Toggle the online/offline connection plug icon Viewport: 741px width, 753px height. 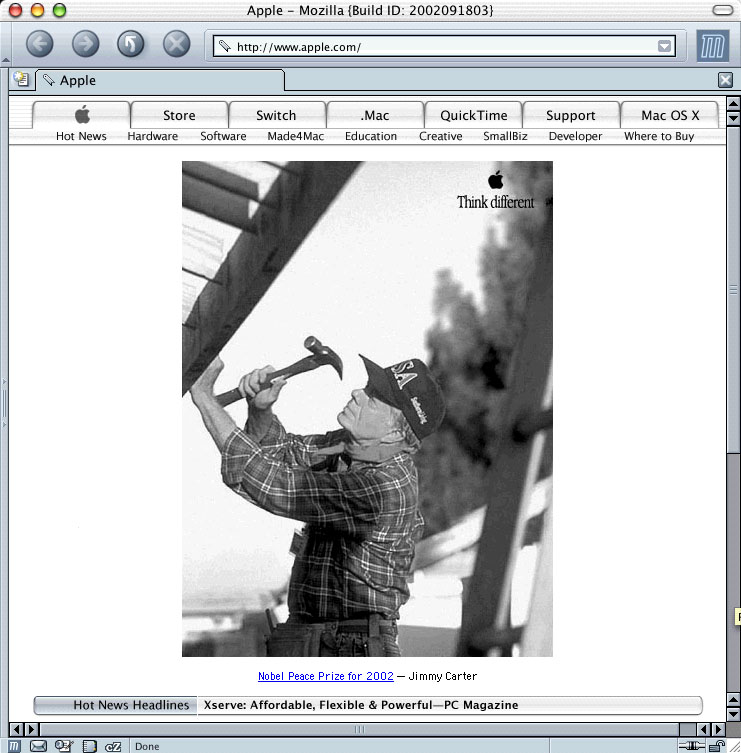tap(692, 746)
